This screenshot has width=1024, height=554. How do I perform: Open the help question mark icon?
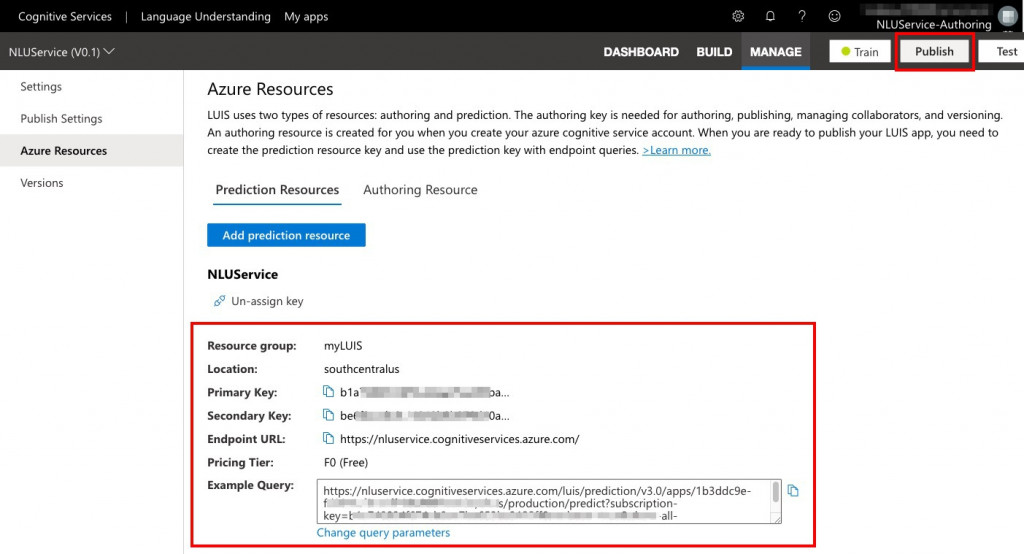802,16
